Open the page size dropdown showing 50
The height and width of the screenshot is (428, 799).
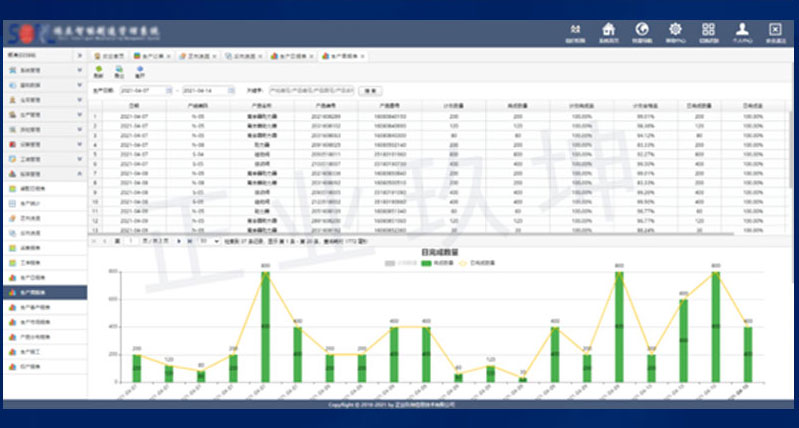coord(209,241)
